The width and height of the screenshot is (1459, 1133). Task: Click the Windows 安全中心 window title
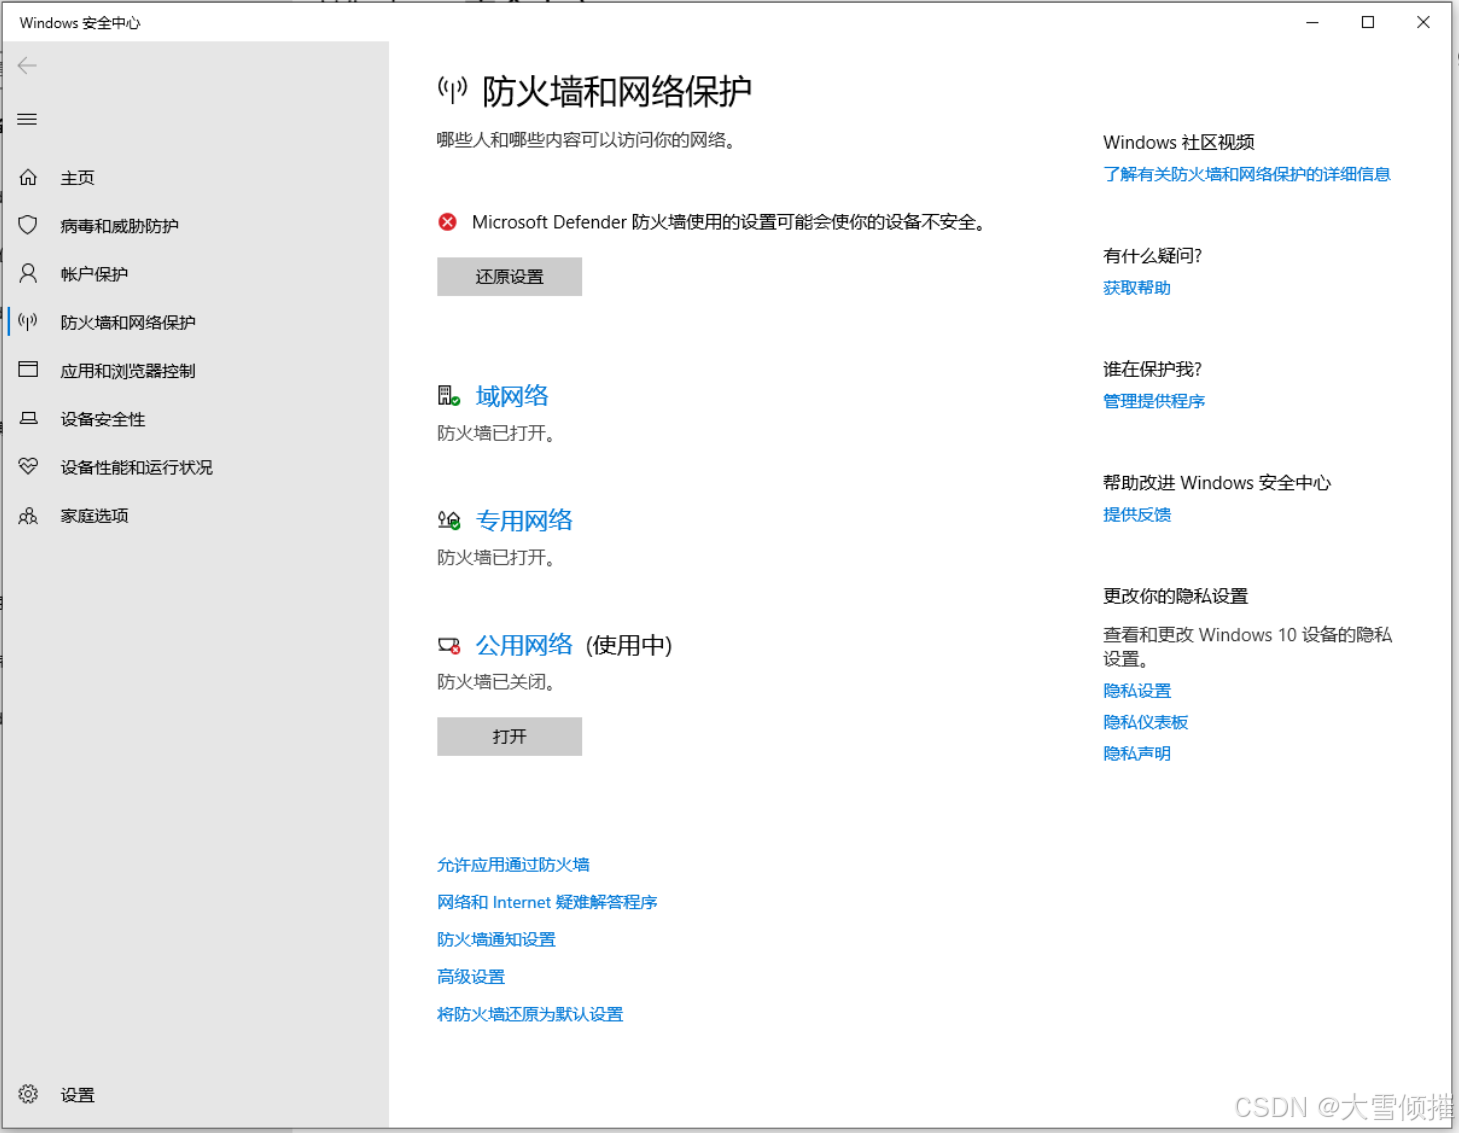pos(80,23)
